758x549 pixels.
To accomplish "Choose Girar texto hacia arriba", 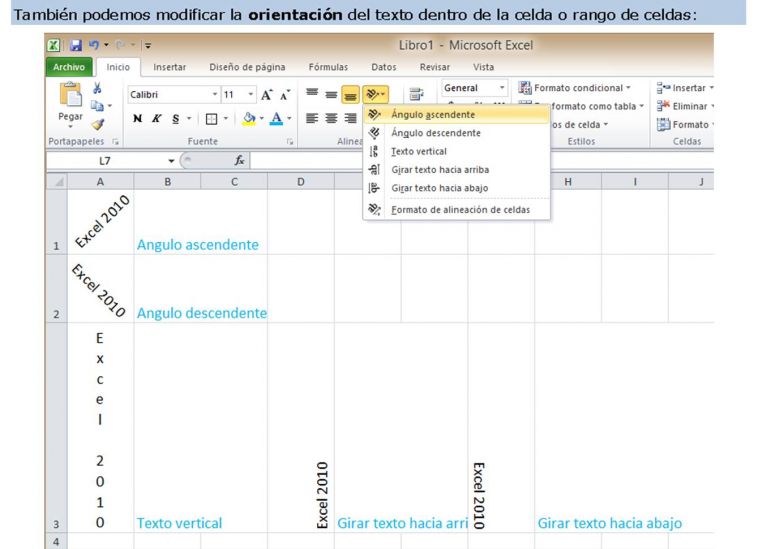I will pos(457,170).
